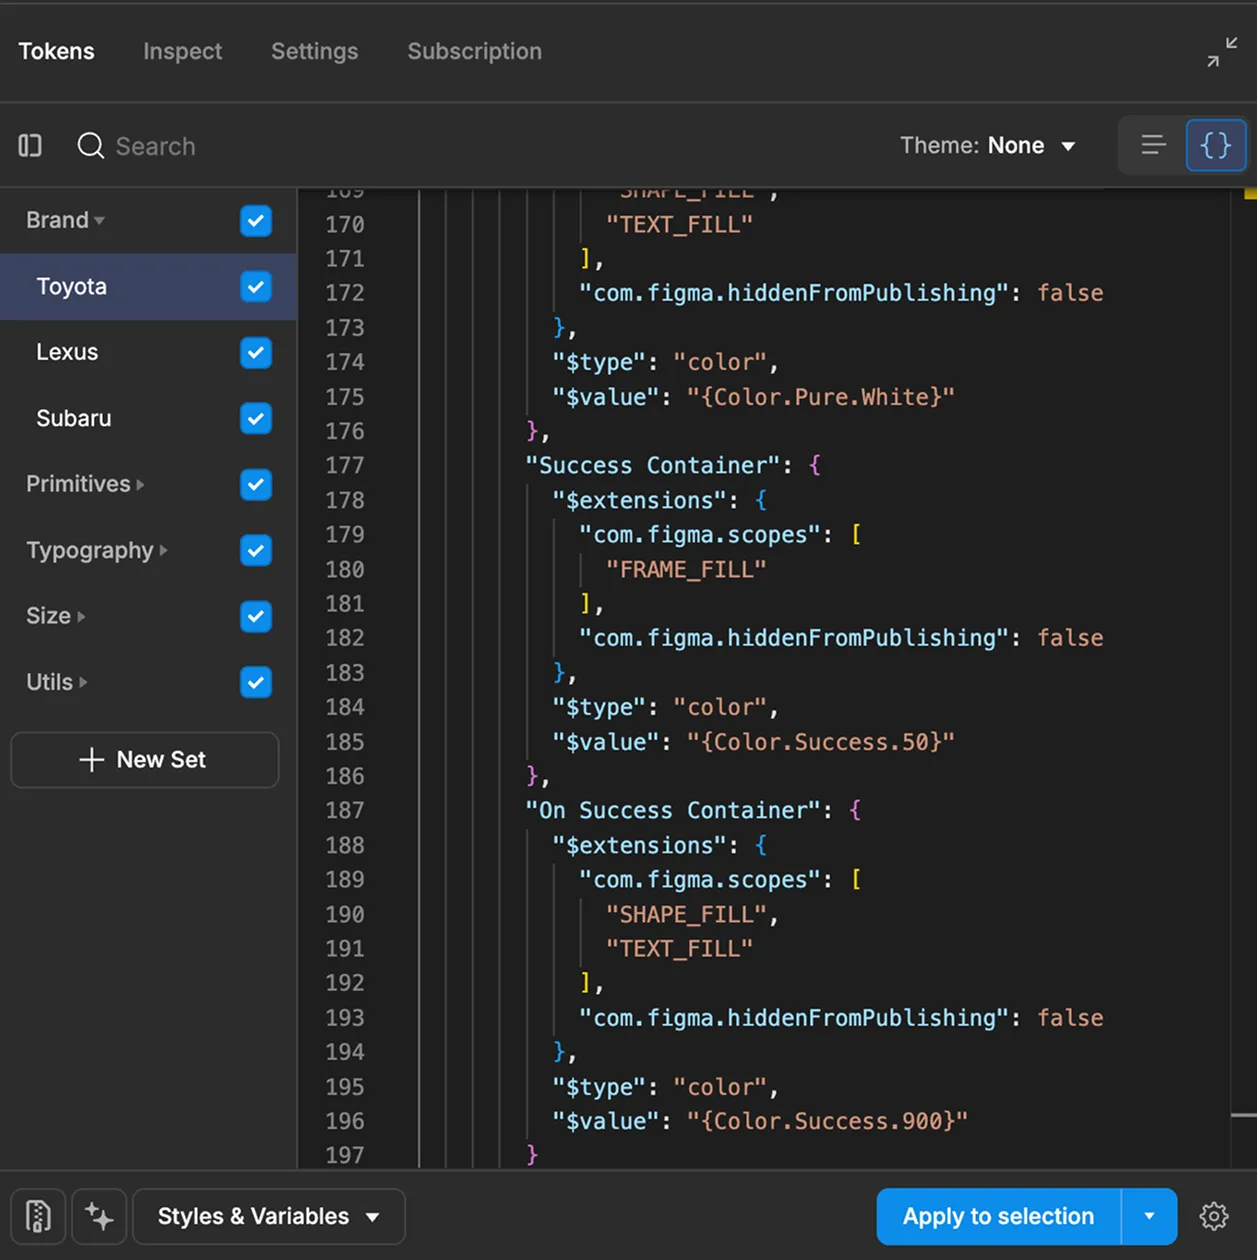
Task: Expand the Primitives group
Action: pos(140,485)
